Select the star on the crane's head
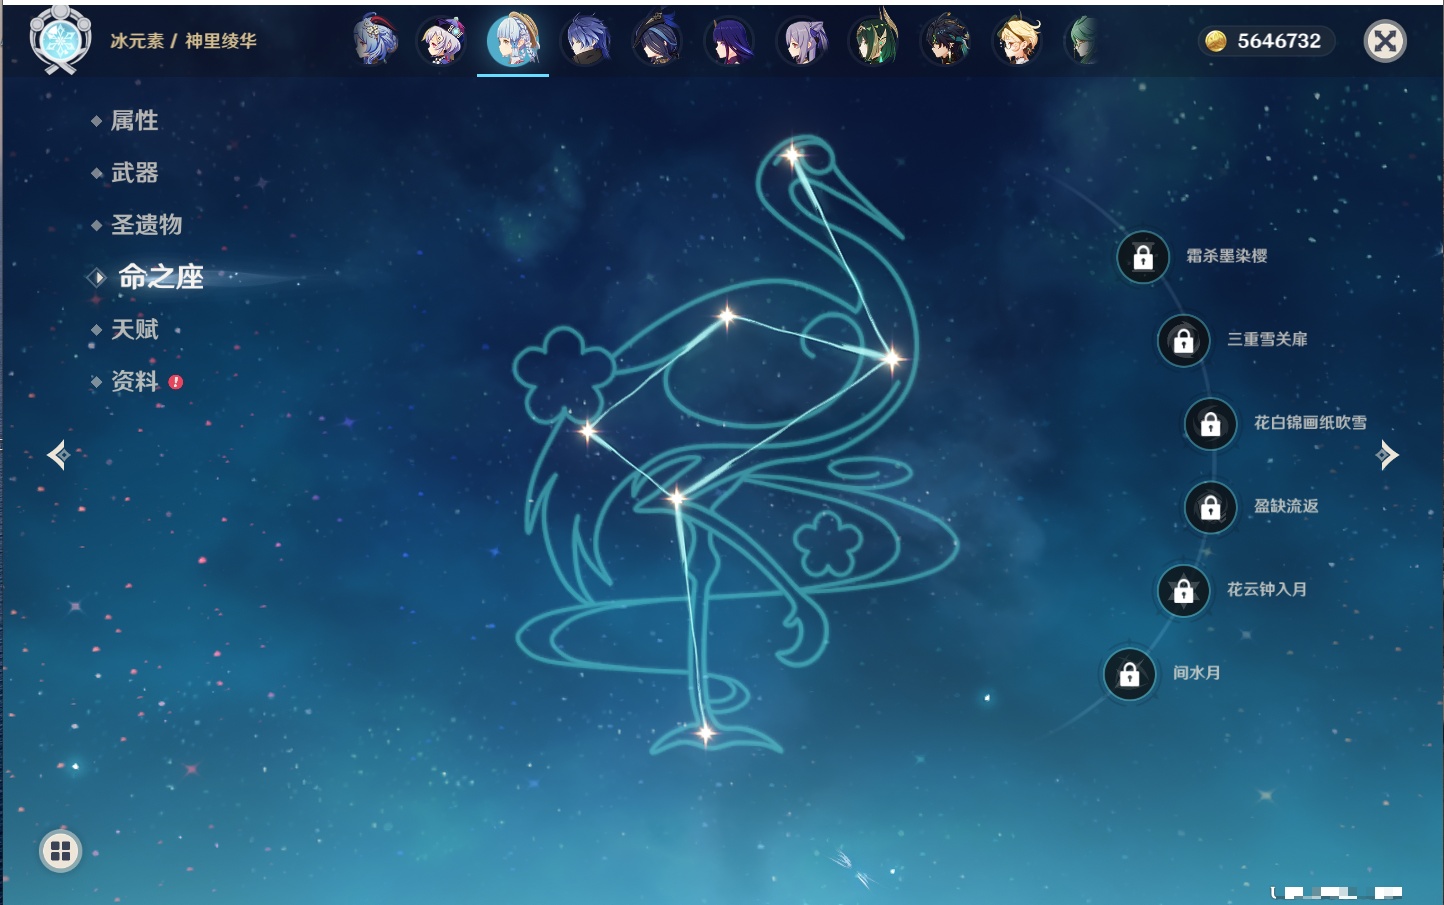 click(792, 155)
